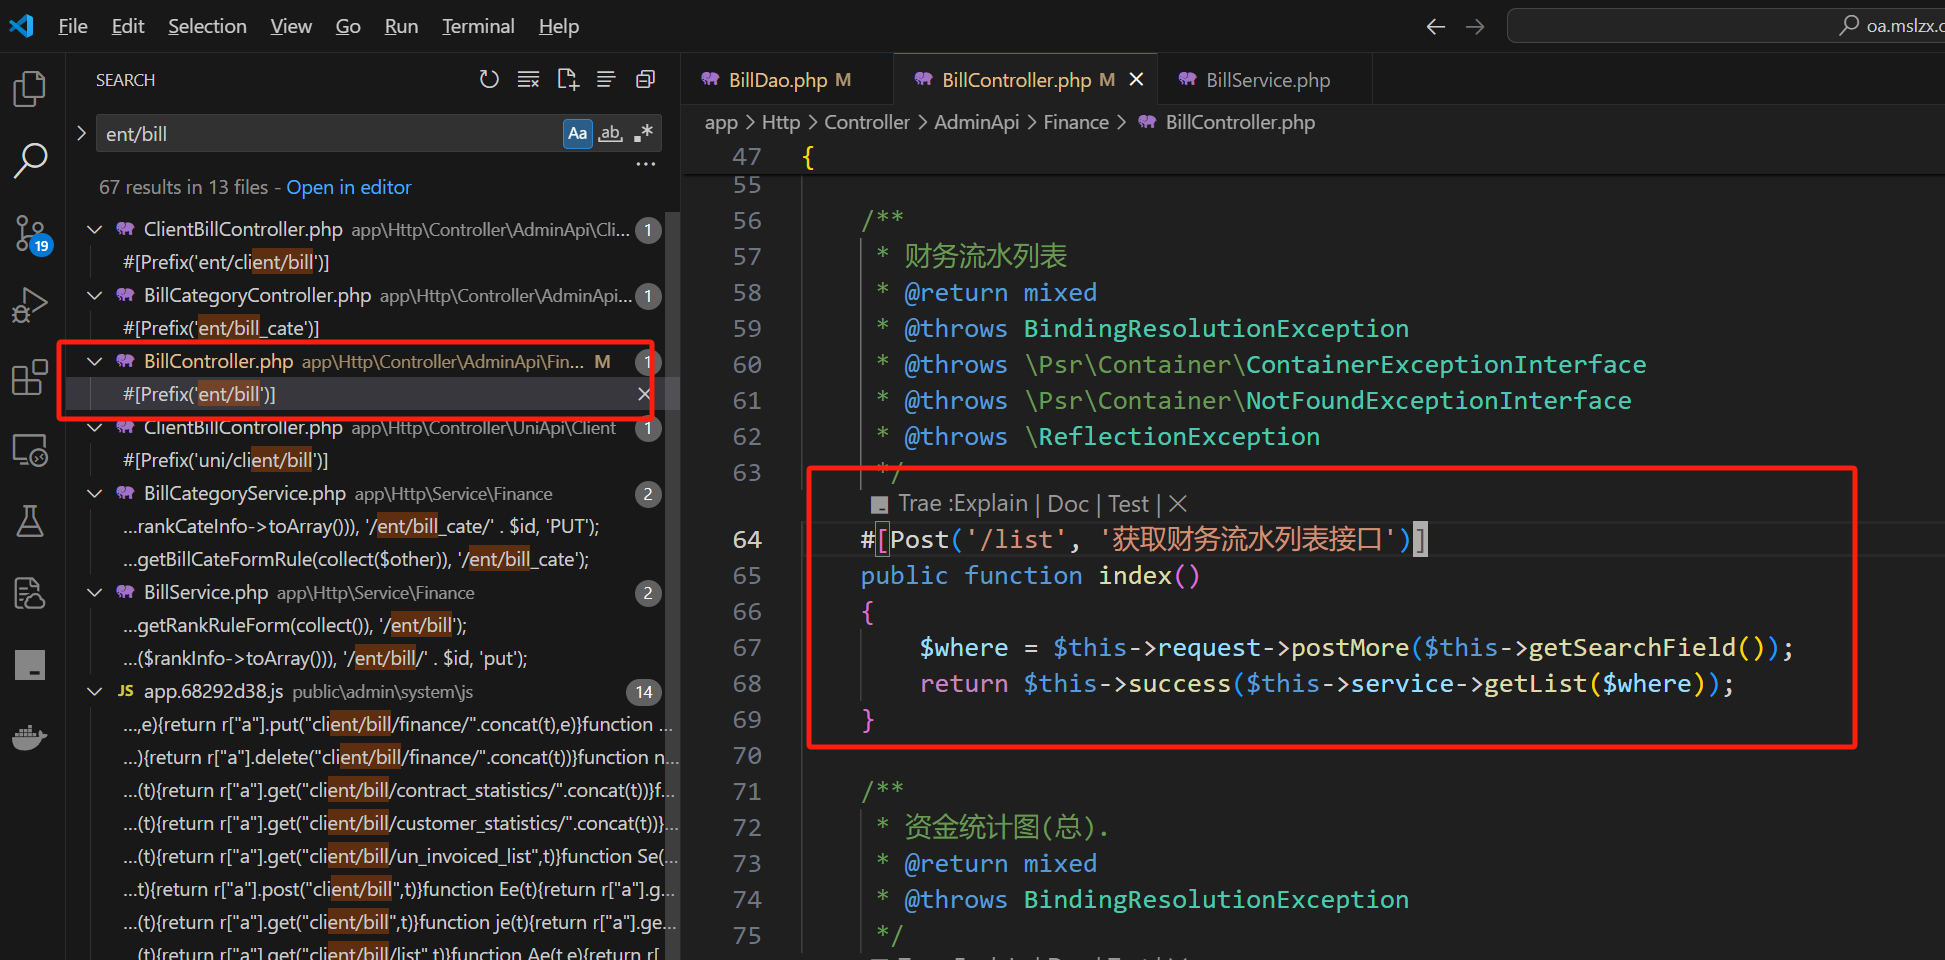
Task: Dismiss the ent/bill Prefix search match
Action: point(644,394)
